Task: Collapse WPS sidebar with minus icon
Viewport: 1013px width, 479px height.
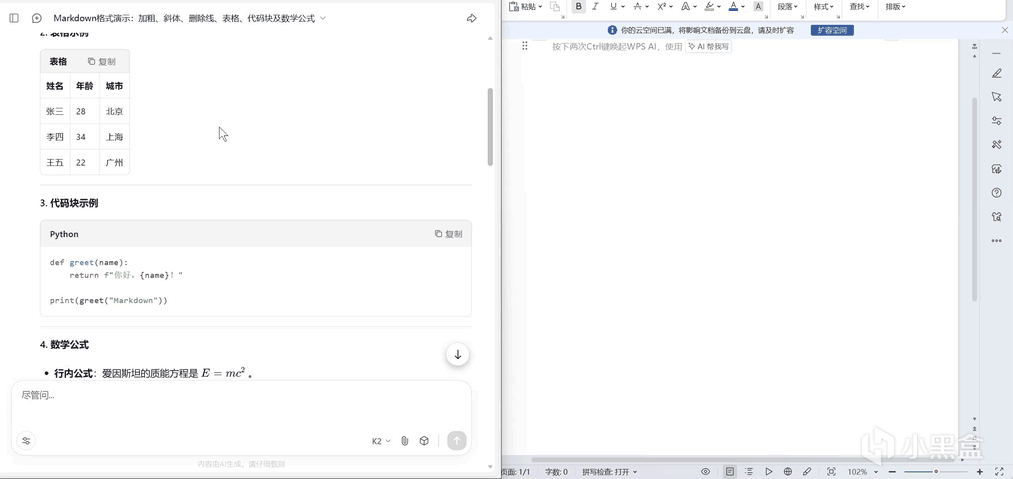Action: (x=996, y=52)
